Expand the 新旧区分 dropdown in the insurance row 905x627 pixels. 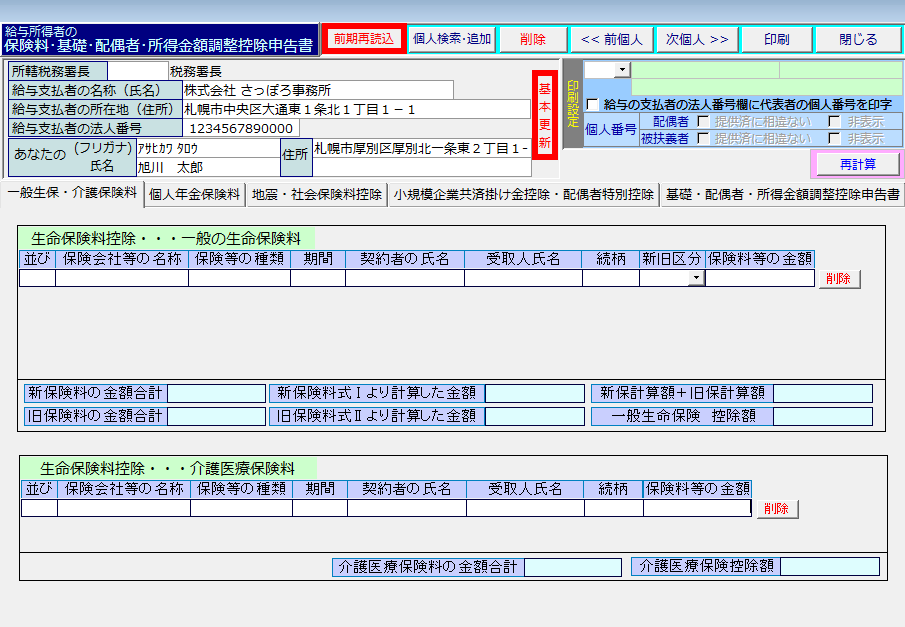pyautogui.click(x=696, y=279)
